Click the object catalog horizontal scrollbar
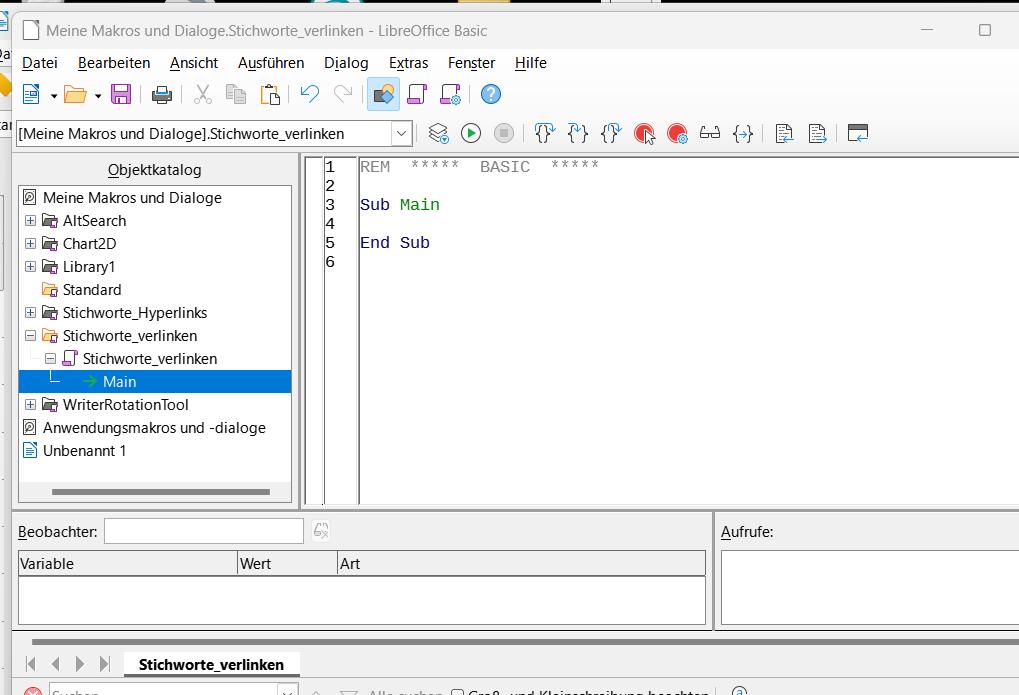This screenshot has height=695, width=1019. point(160,492)
